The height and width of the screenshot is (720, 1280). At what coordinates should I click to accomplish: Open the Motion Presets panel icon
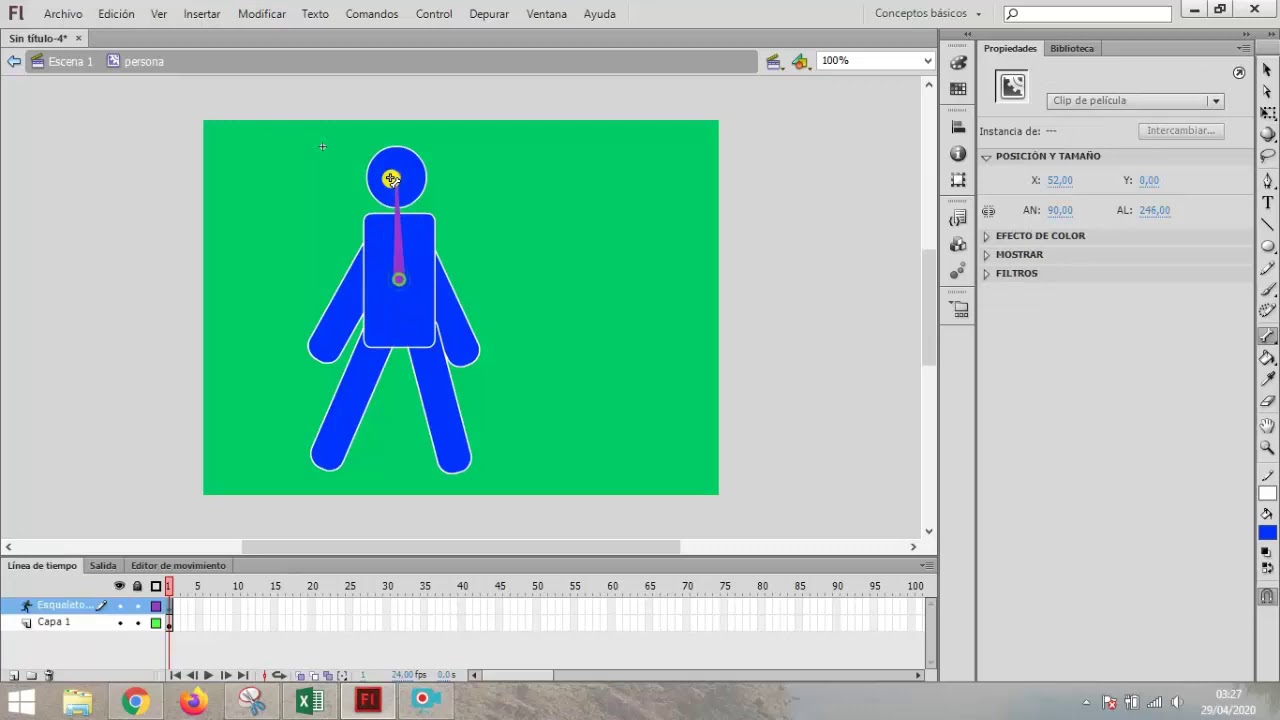(x=958, y=271)
